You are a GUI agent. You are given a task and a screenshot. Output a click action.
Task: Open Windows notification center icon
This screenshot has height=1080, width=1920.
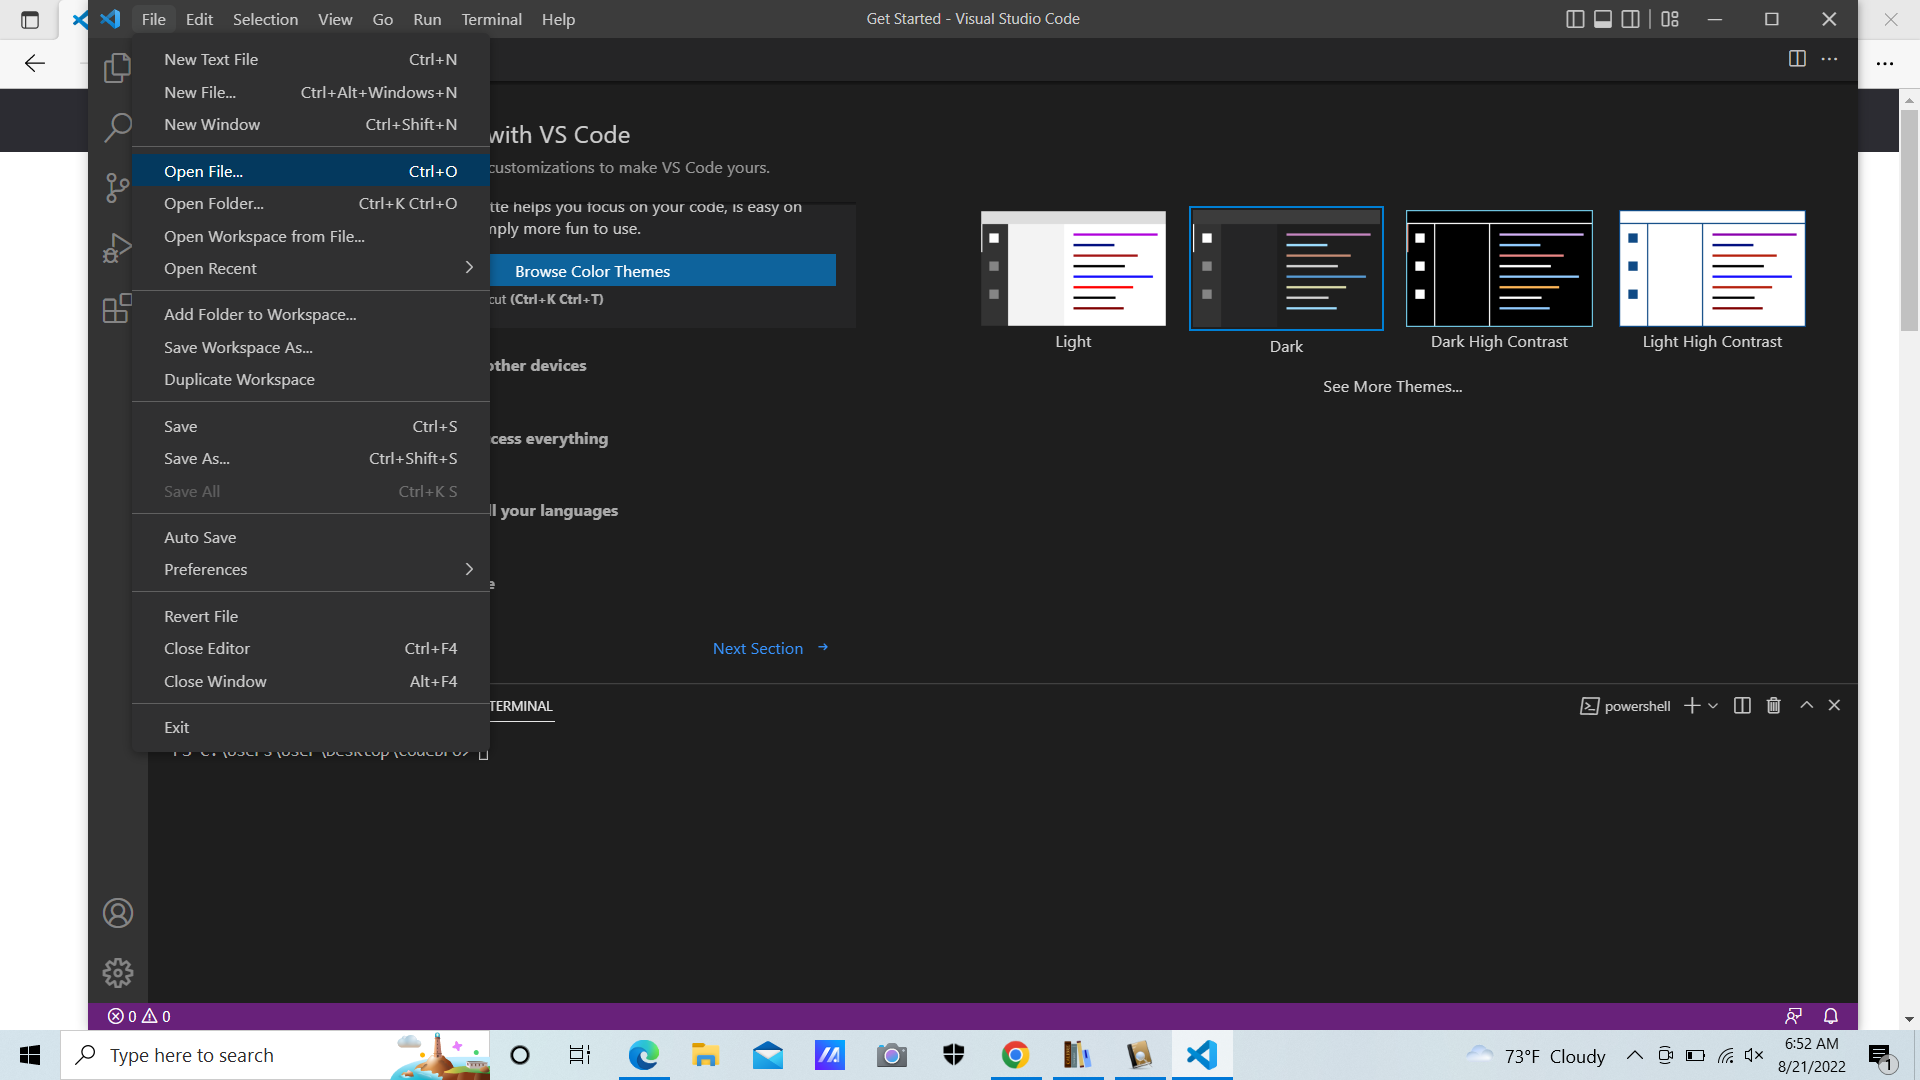(1882, 1056)
